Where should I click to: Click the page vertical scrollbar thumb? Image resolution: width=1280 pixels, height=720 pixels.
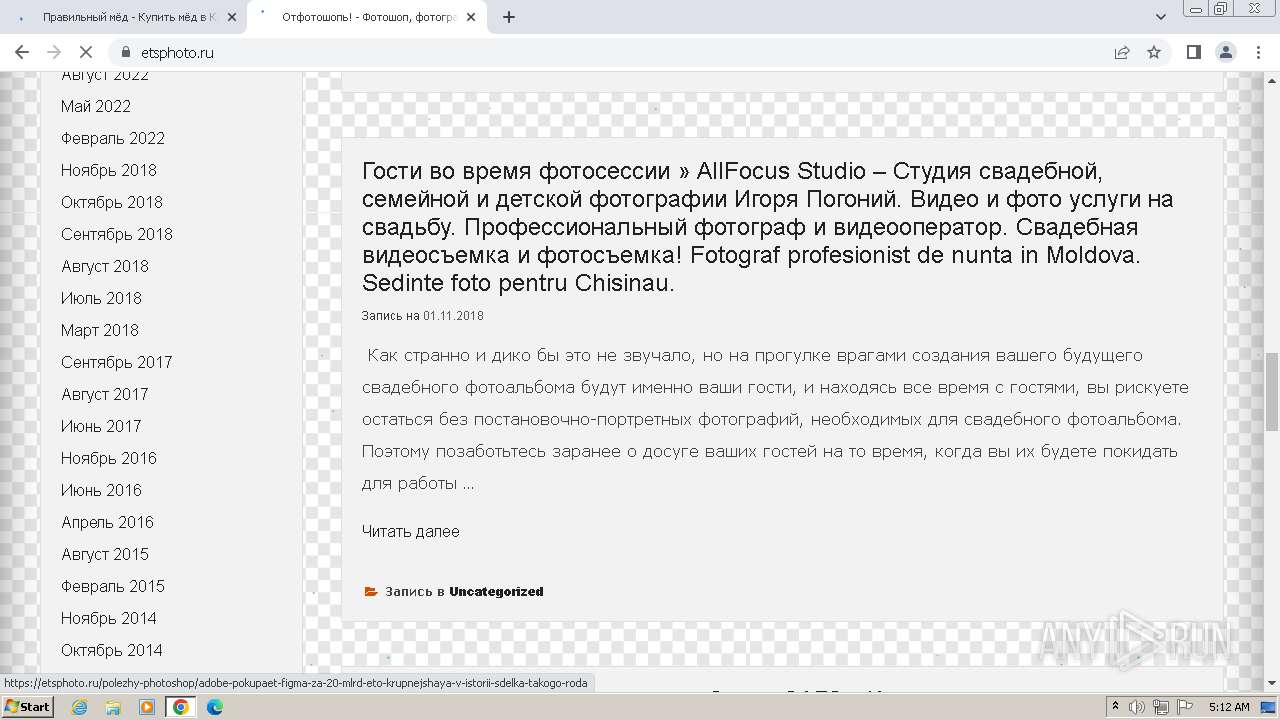1271,392
